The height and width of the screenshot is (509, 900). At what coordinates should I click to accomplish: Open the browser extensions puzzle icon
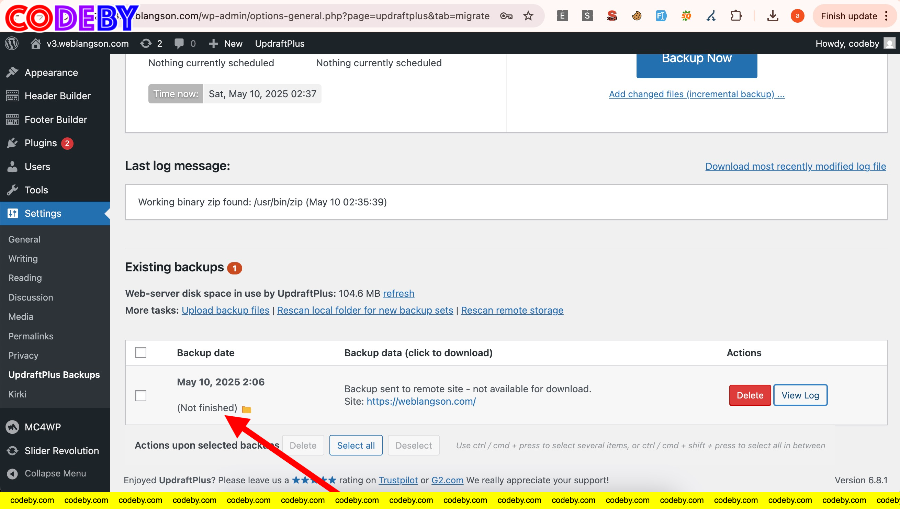coord(736,16)
